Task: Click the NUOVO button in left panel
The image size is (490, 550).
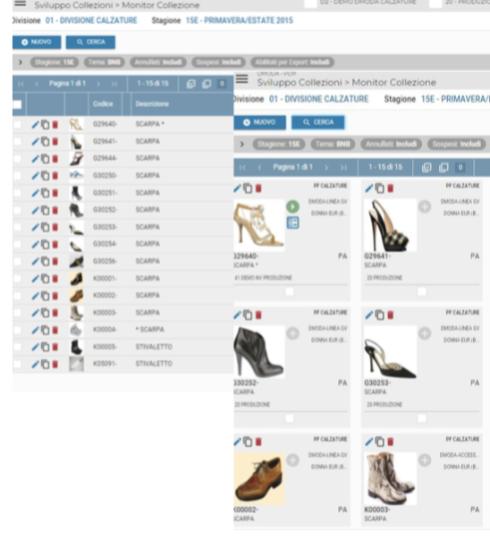Action: point(36,42)
